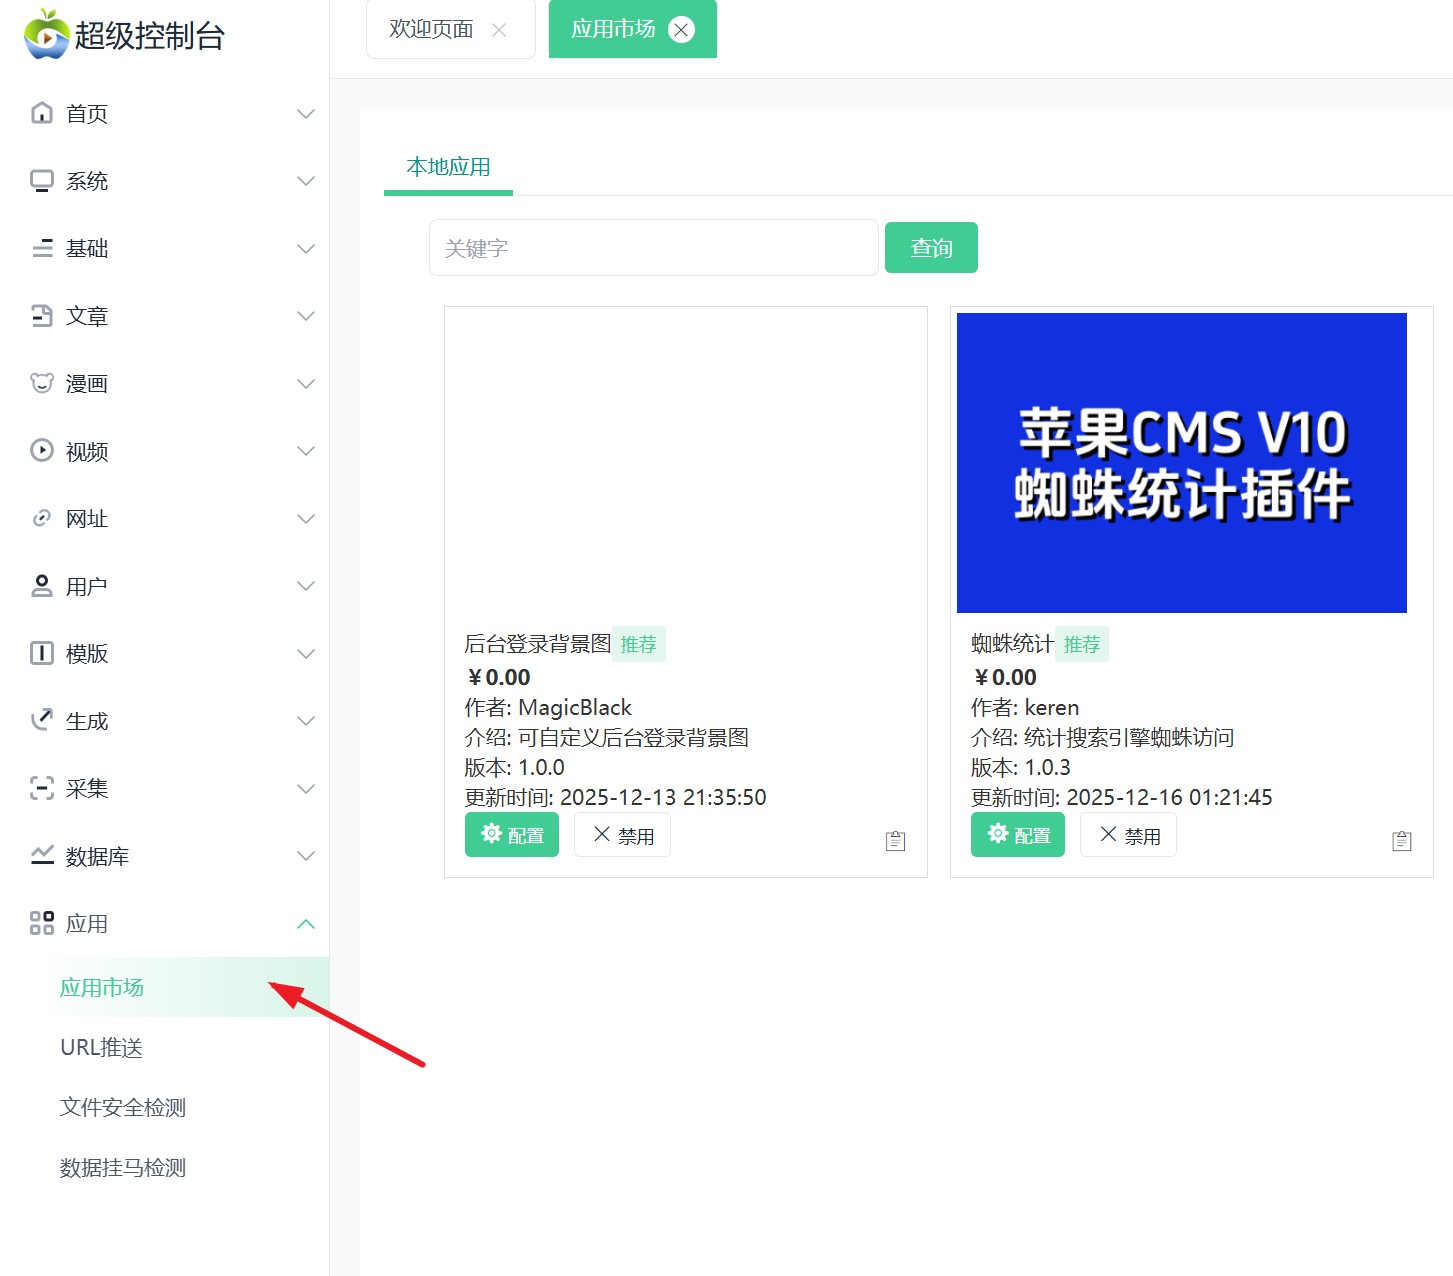This screenshot has width=1453, height=1276.
Task: Close the 应用市场 tab with its X
Action: point(681,30)
